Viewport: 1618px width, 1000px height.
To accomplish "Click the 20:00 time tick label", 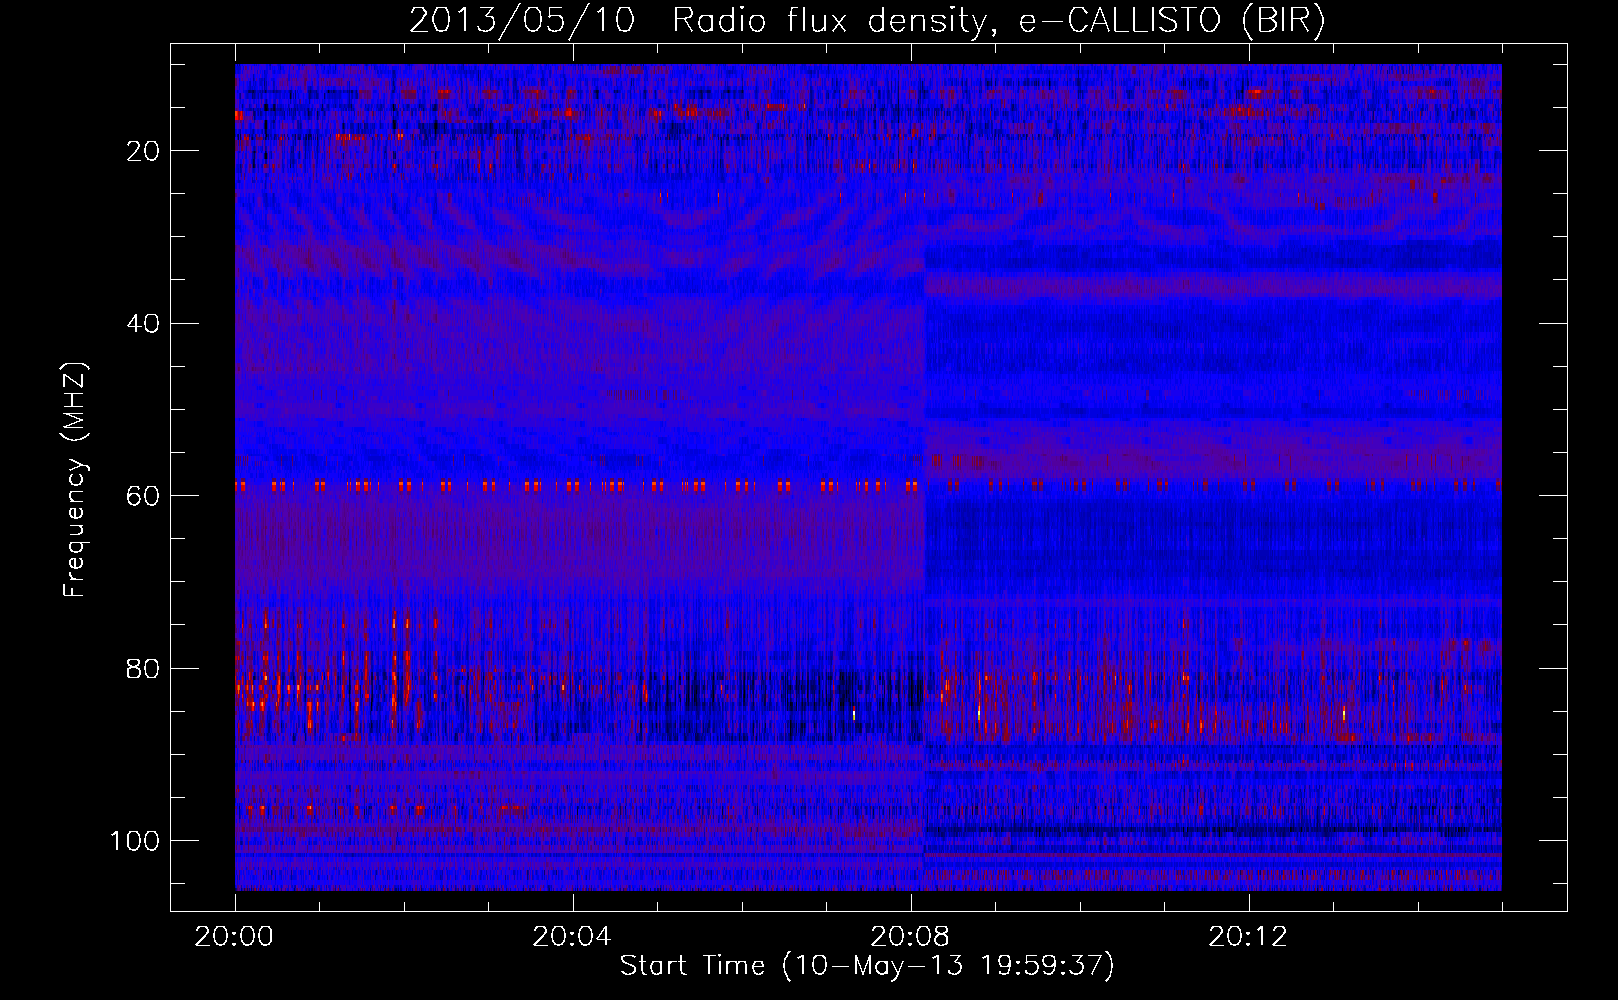I will point(234,937).
